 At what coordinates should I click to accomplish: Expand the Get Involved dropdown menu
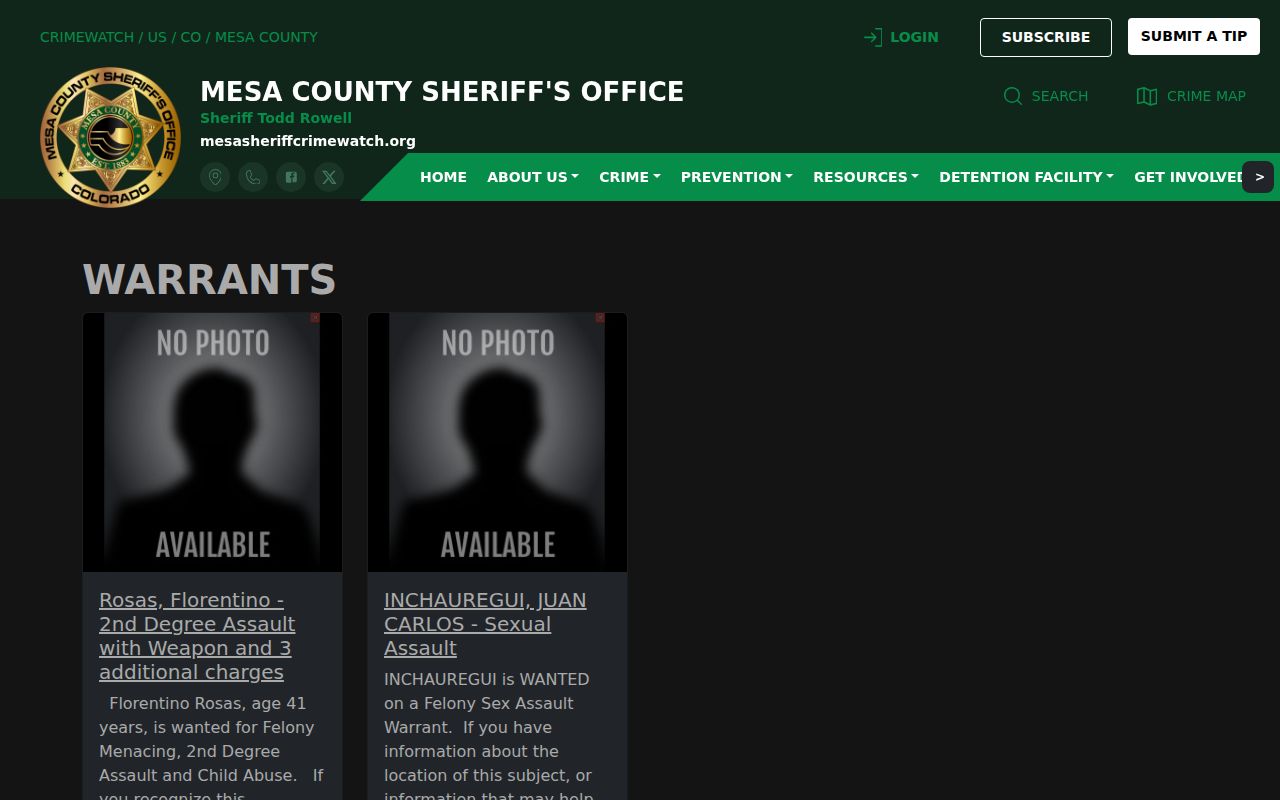[x=1188, y=177]
